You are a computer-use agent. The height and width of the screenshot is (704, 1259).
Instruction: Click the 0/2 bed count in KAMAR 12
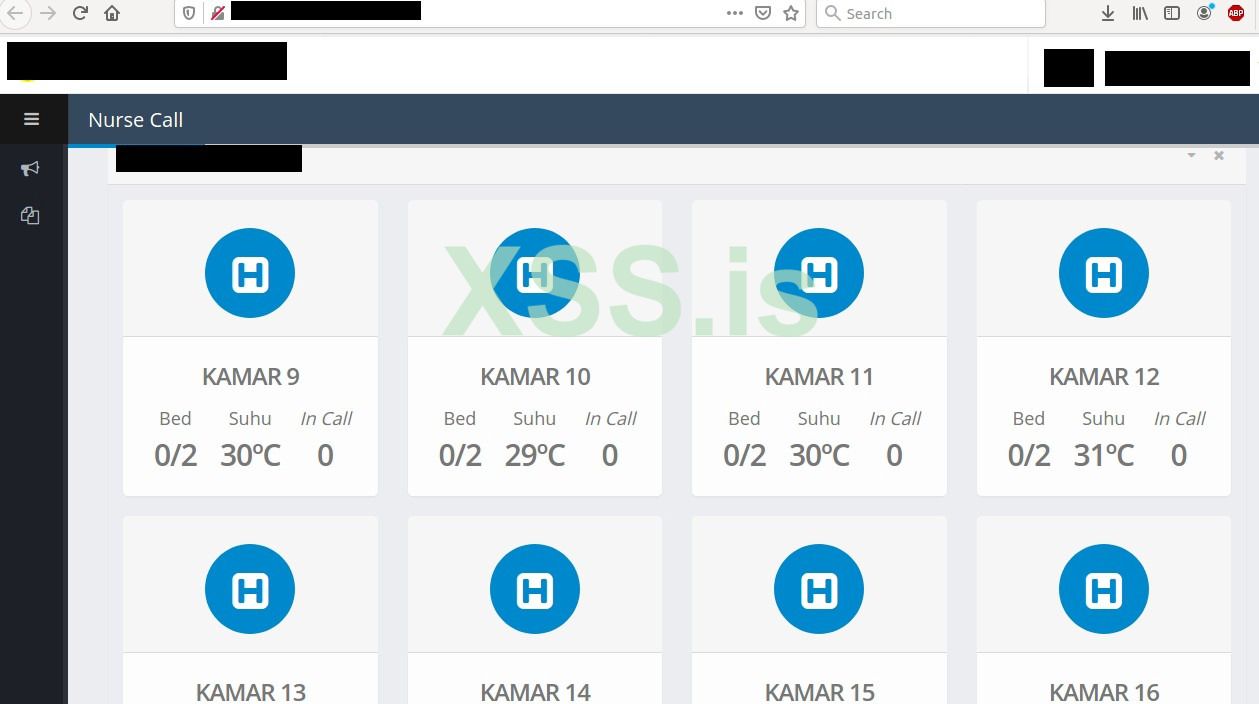coord(1029,456)
